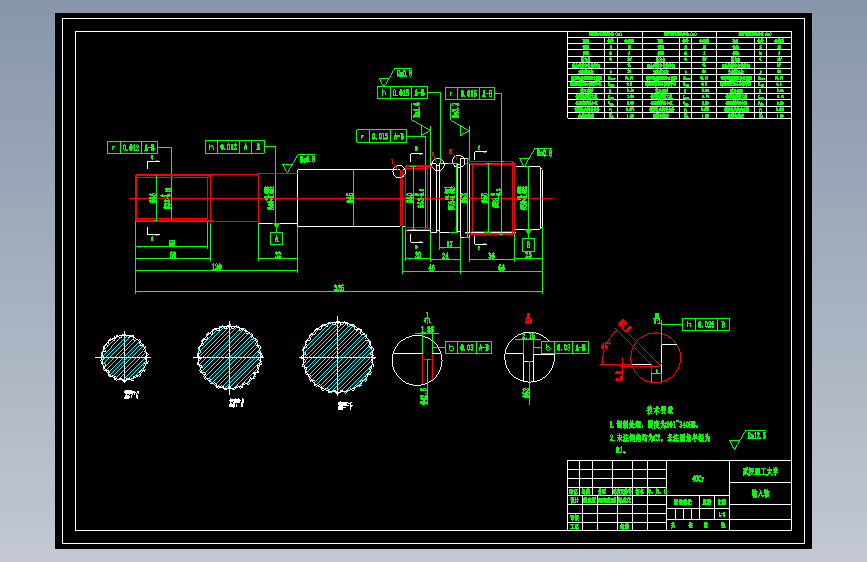The image size is (867, 562).
Task: Click 武汉理工大学 in title block
Action: [760, 472]
